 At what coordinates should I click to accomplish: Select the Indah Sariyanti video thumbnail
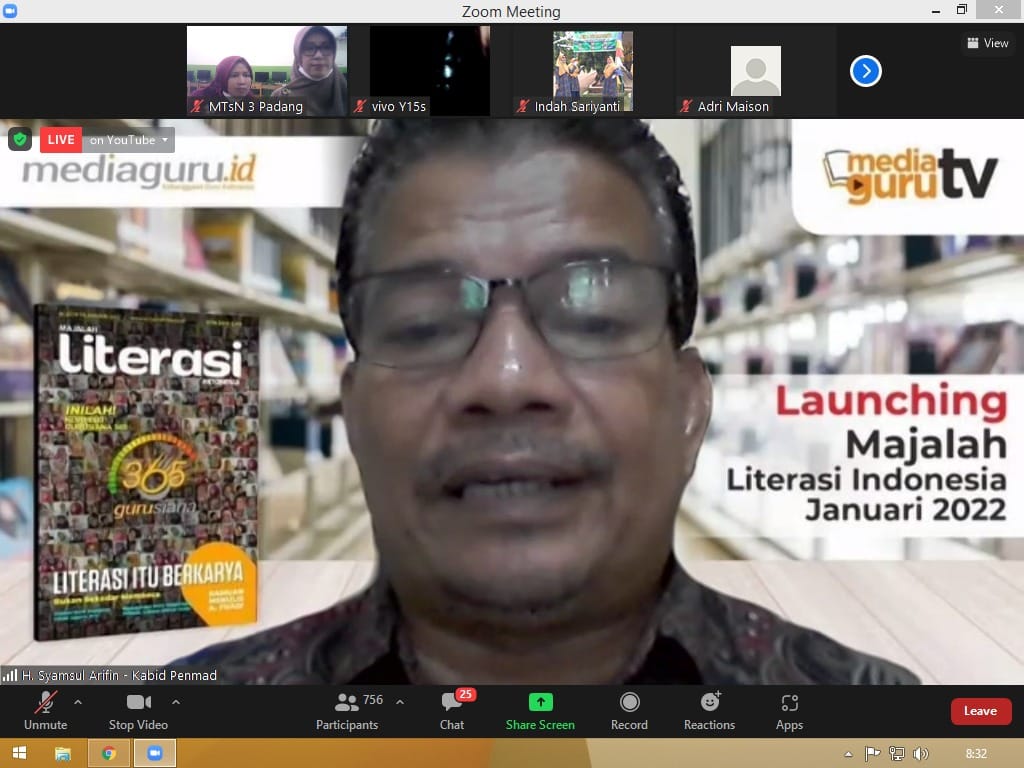[x=593, y=71]
